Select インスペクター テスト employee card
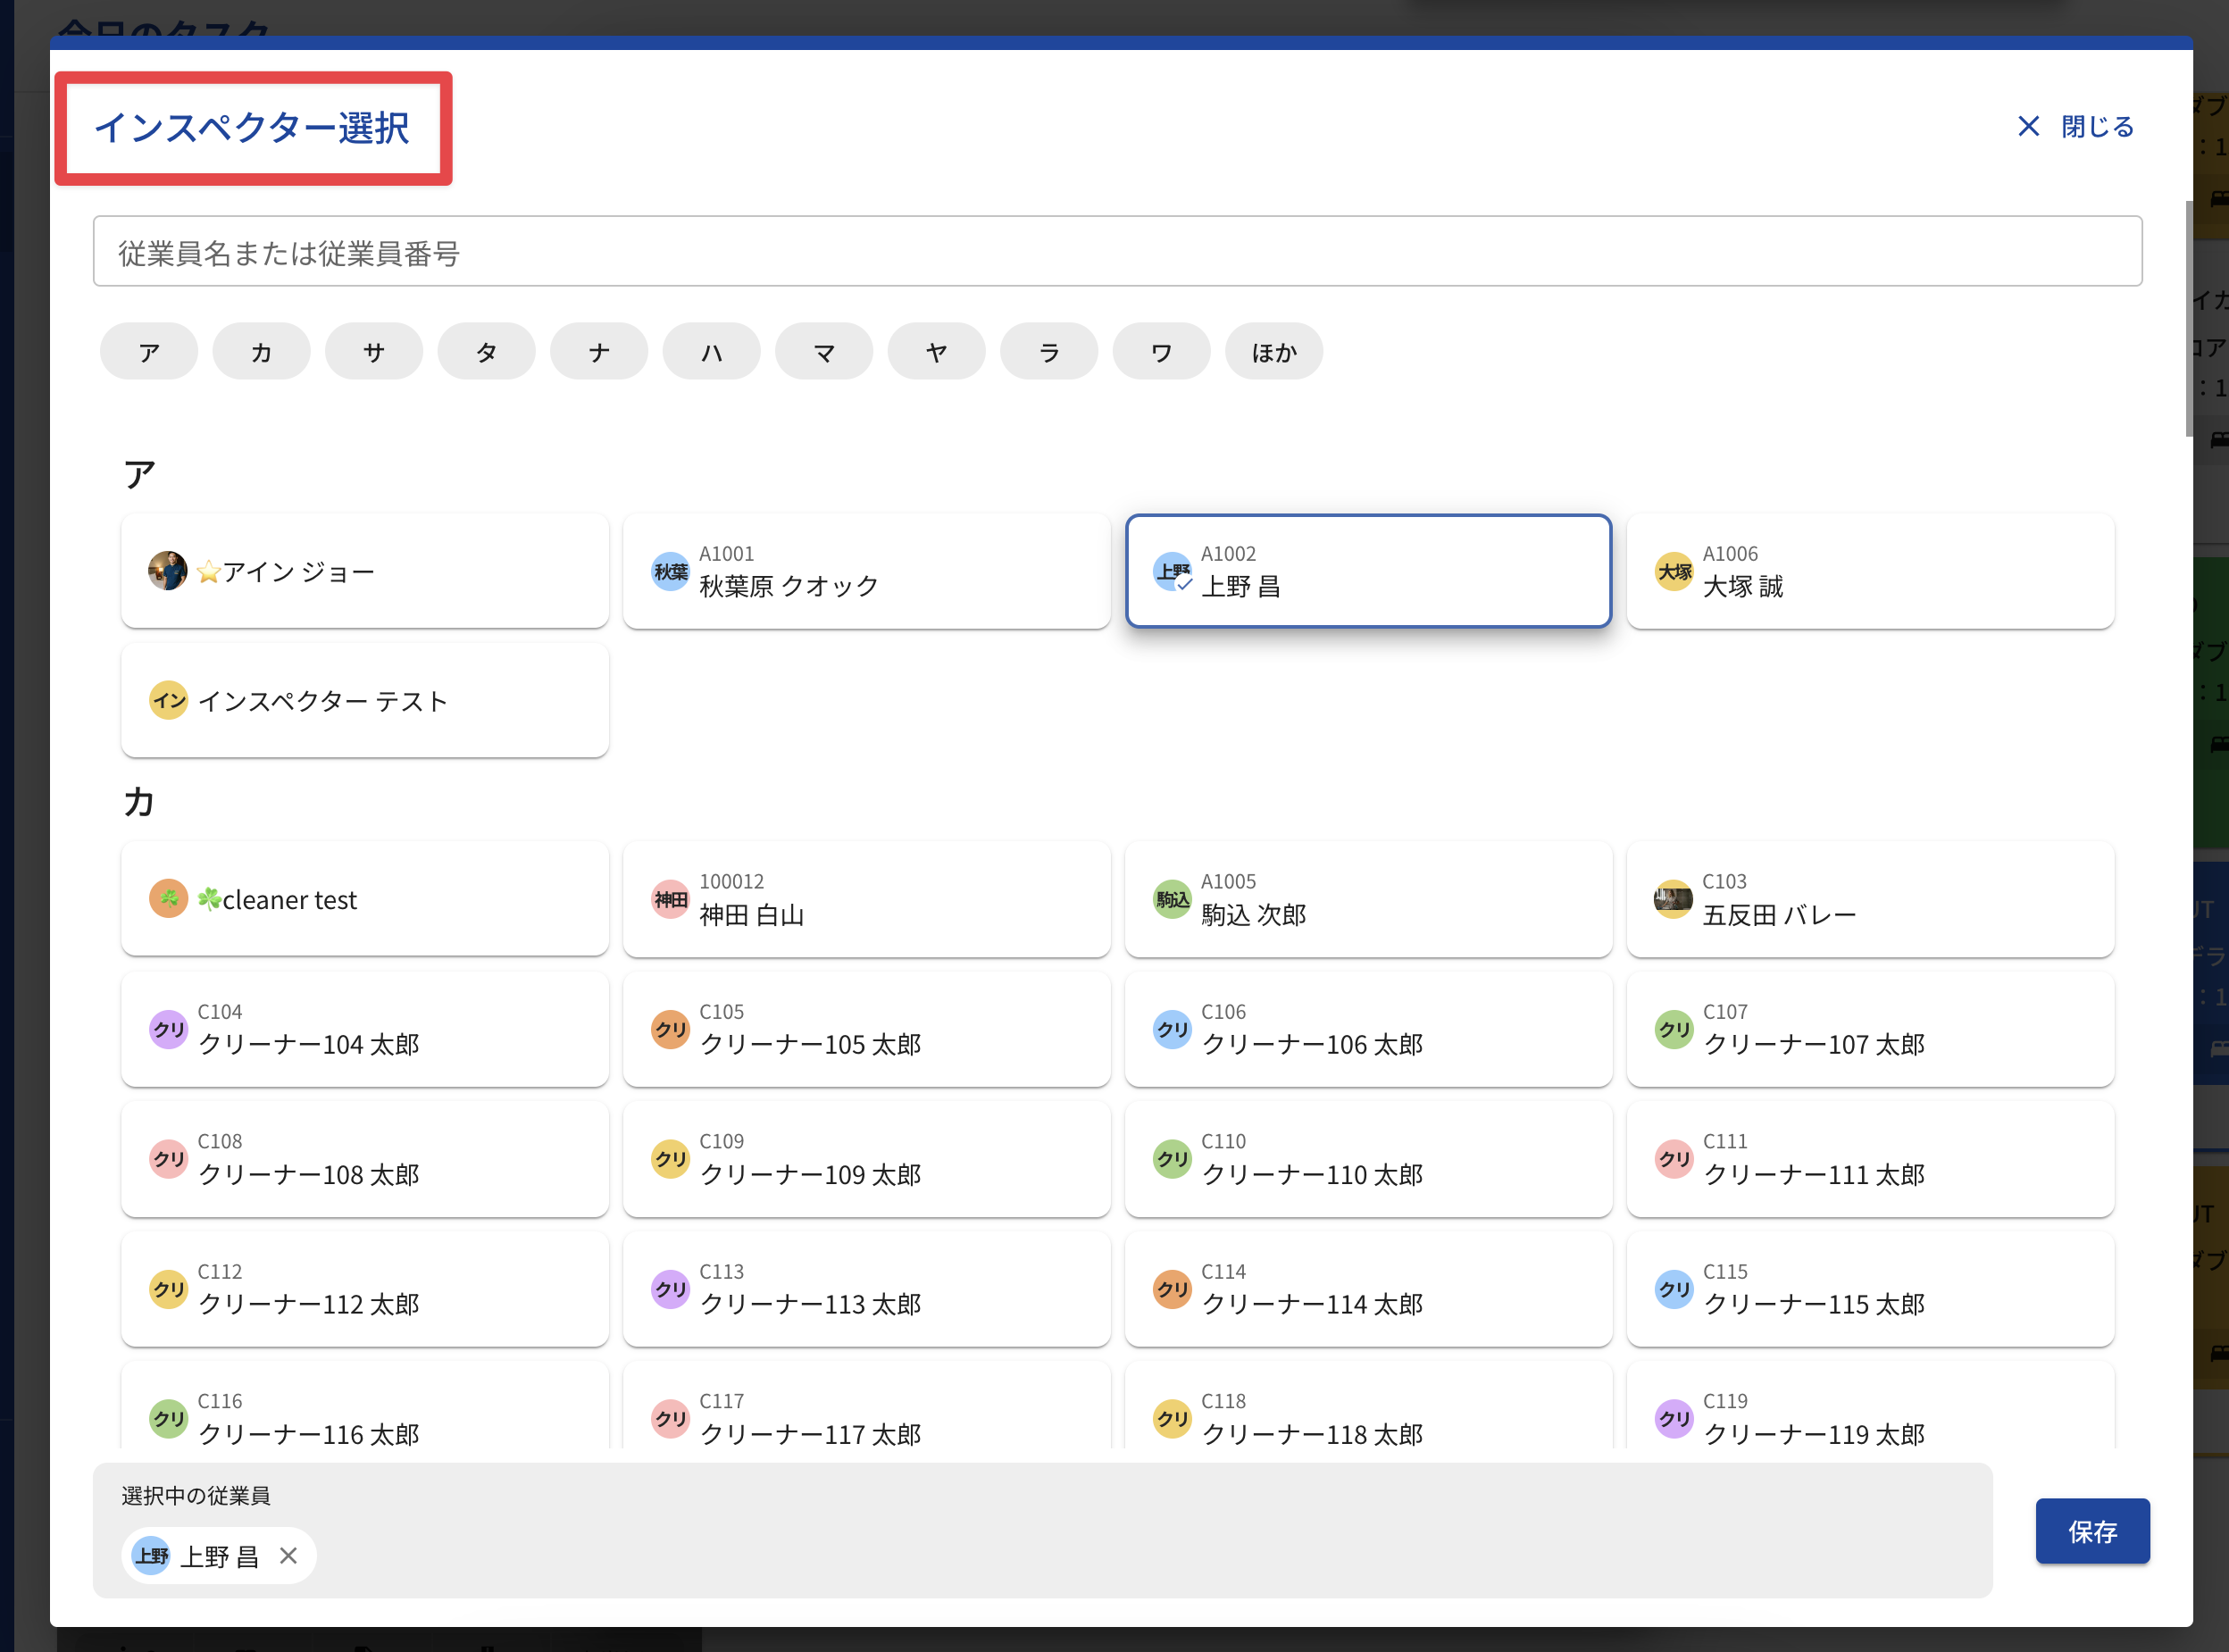Image resolution: width=2229 pixels, height=1652 pixels. tap(364, 700)
